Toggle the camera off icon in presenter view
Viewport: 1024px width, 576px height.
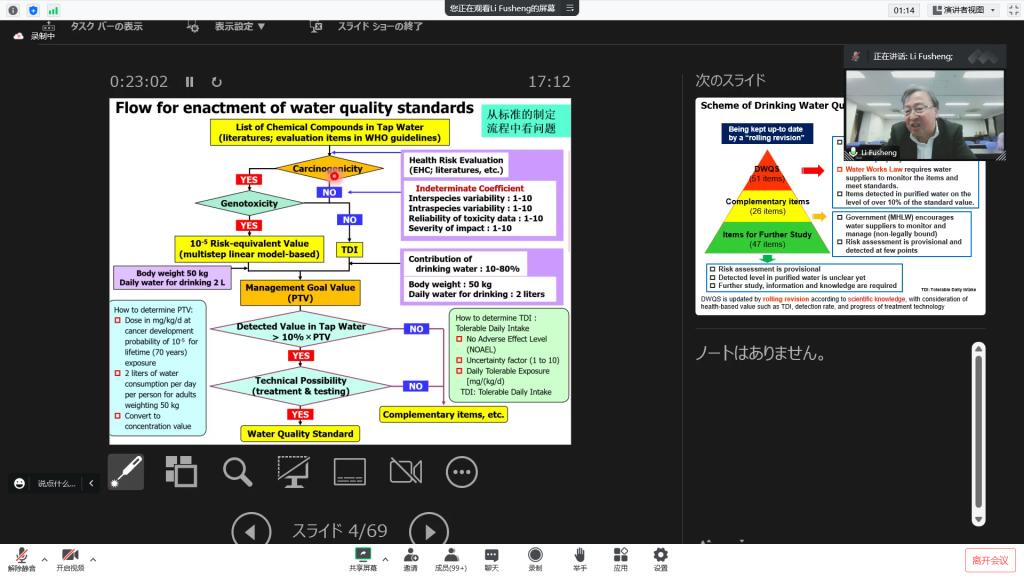coord(405,471)
